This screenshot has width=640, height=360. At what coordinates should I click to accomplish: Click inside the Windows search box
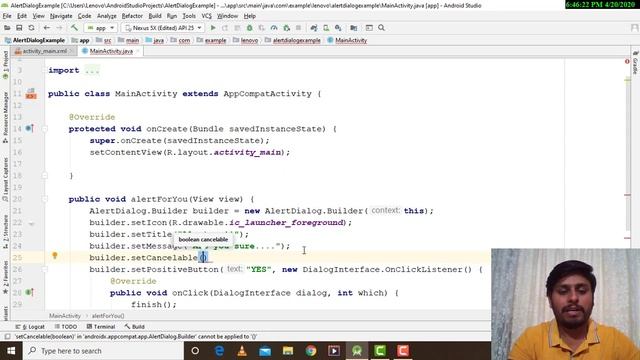pos(104,351)
